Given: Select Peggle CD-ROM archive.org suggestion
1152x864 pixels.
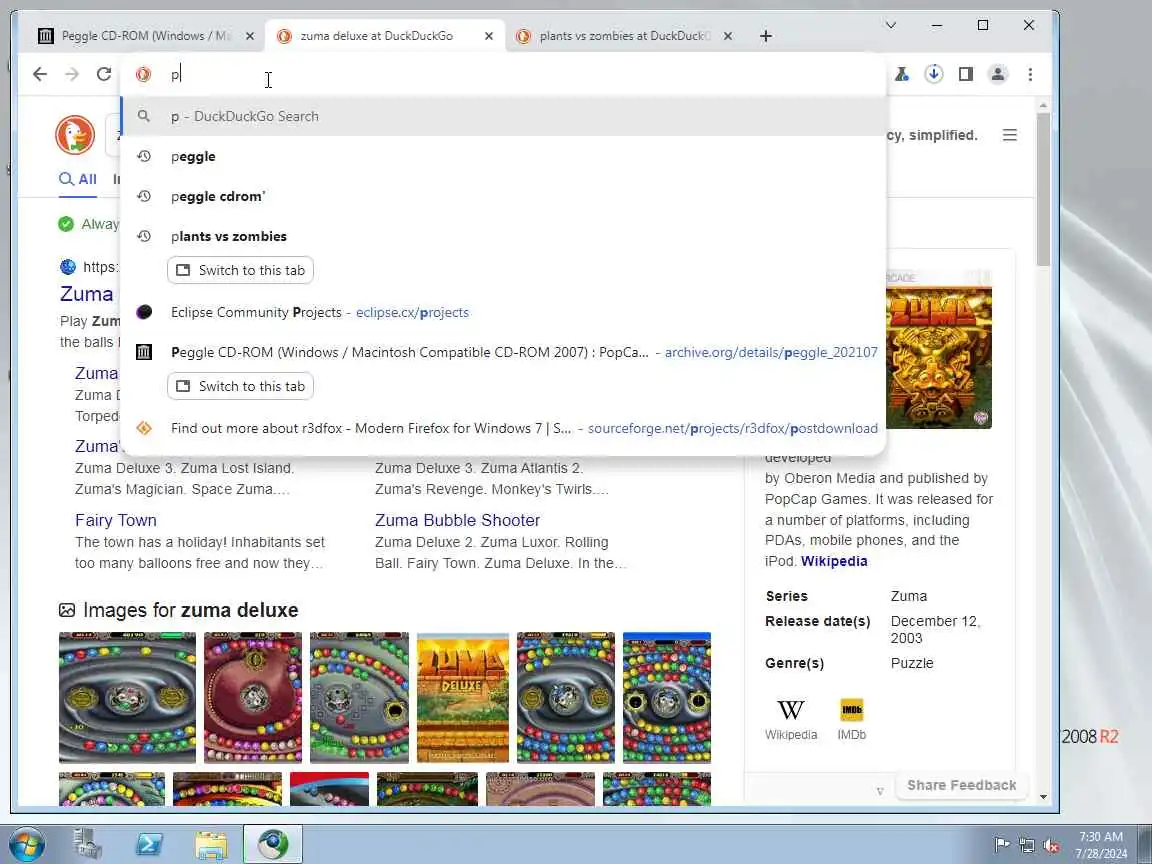Looking at the screenshot, I should pos(503,352).
